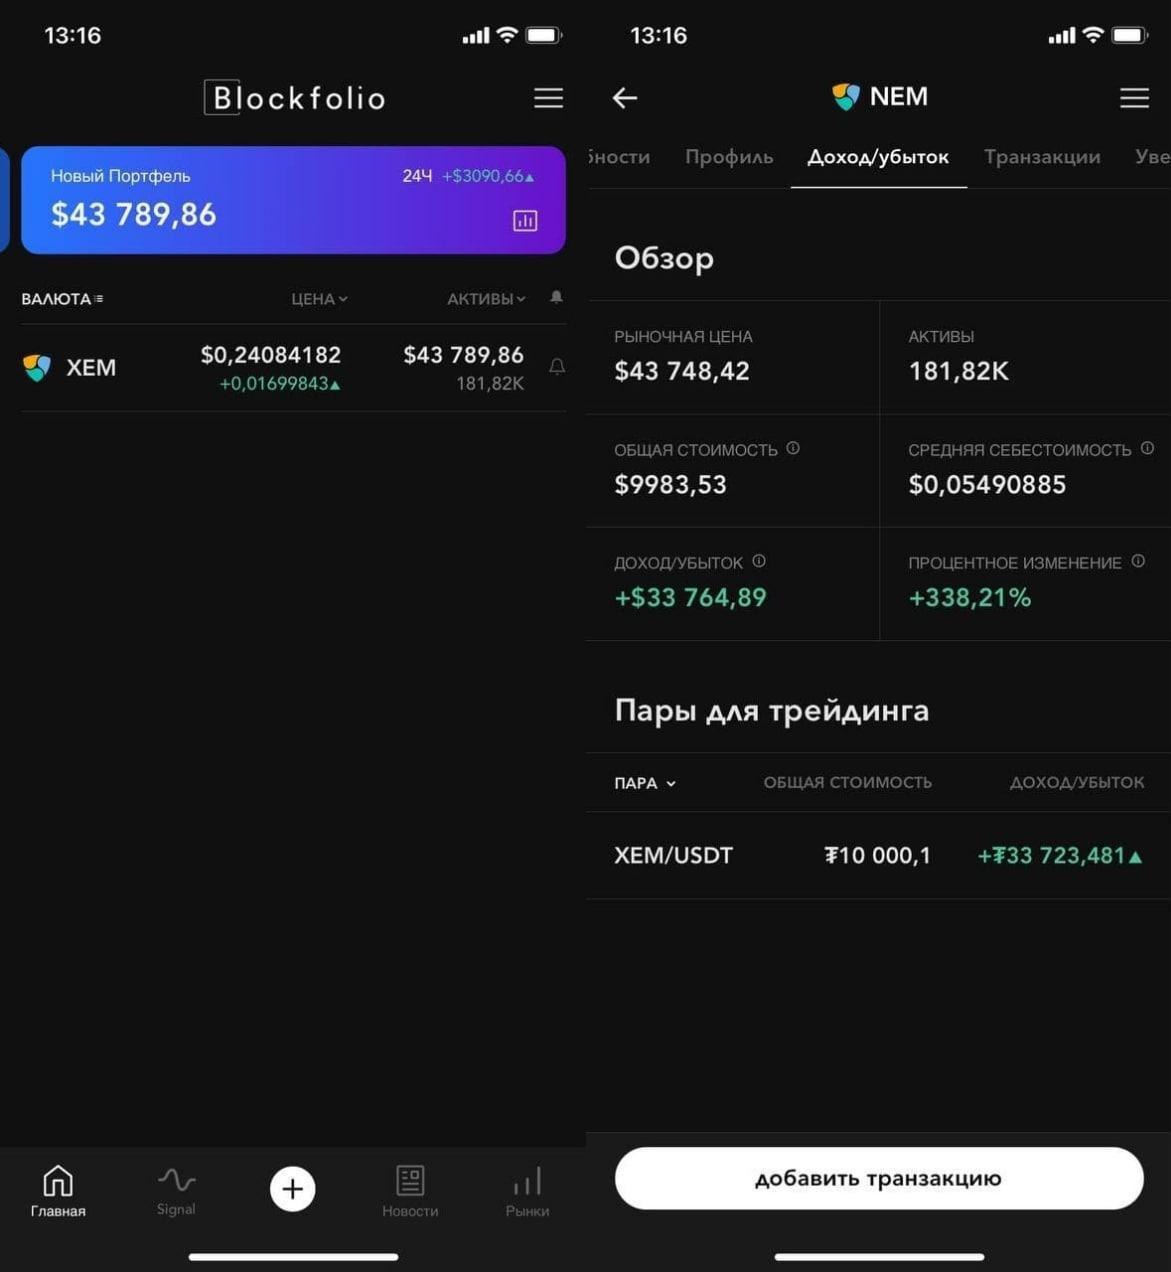Toggle the alert bell for the XEM row

click(x=557, y=367)
